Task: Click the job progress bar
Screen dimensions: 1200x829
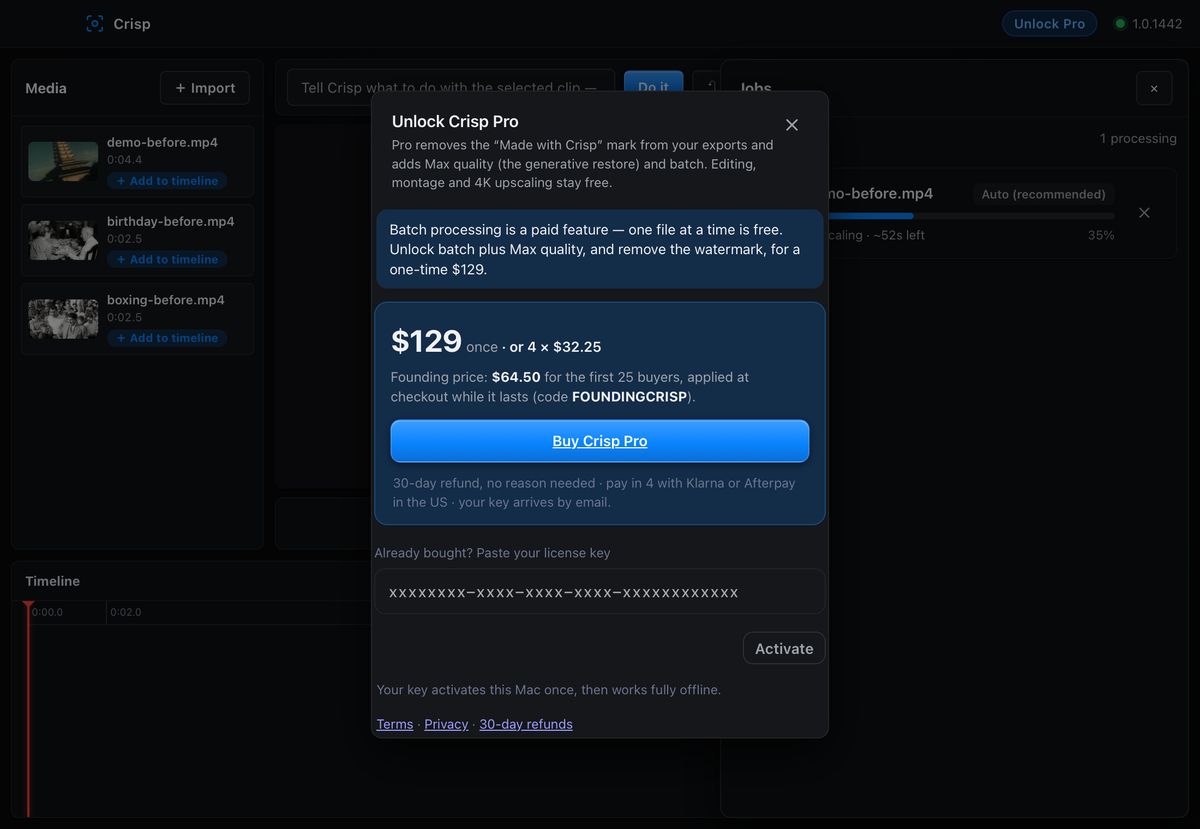Action: coord(970,216)
